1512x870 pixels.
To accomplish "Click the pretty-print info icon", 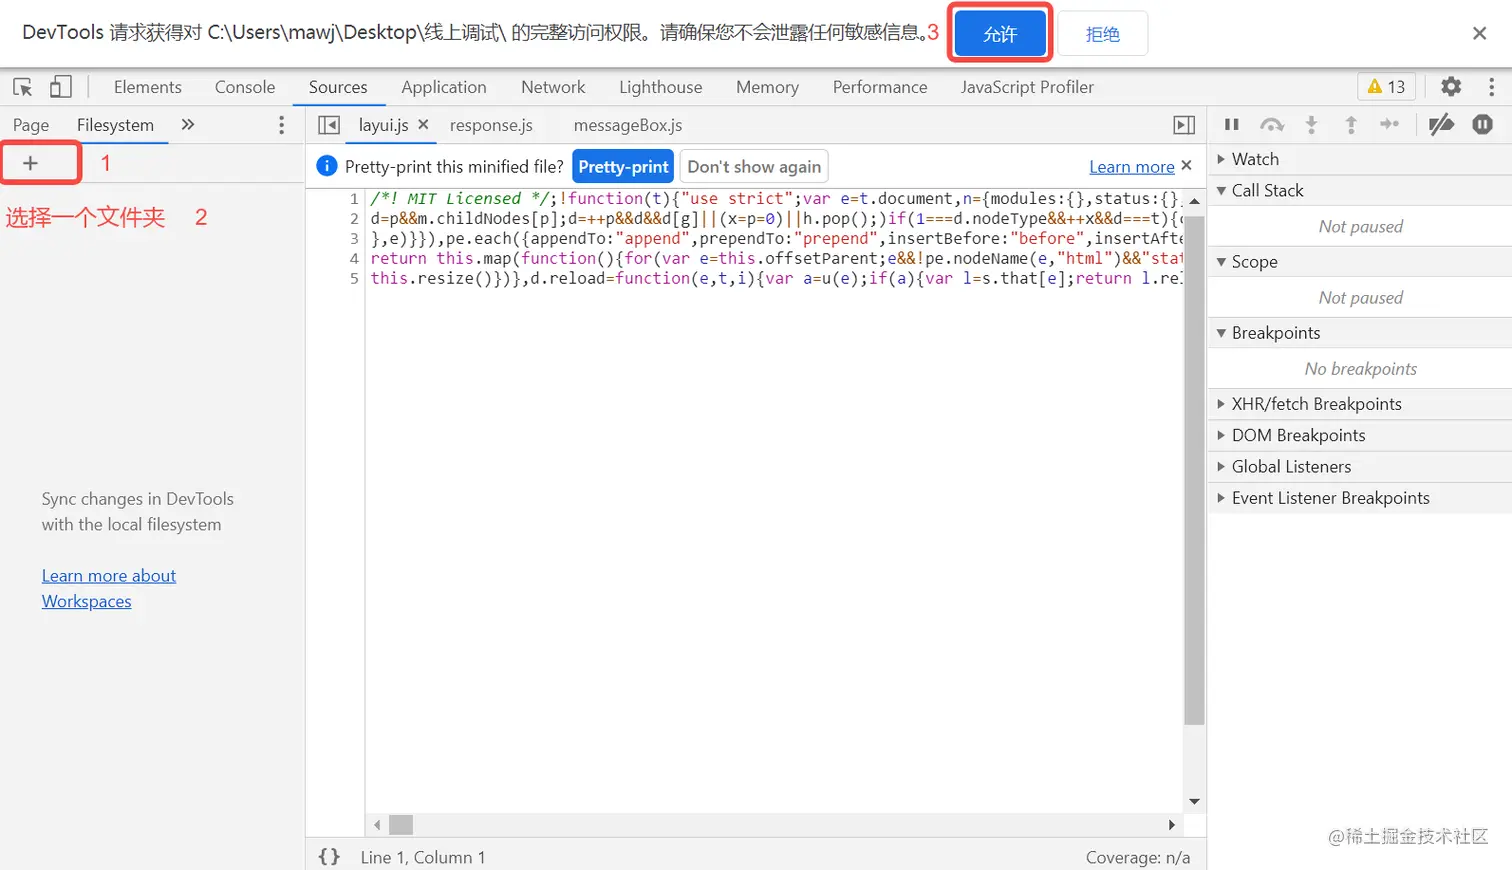I will click(x=327, y=166).
